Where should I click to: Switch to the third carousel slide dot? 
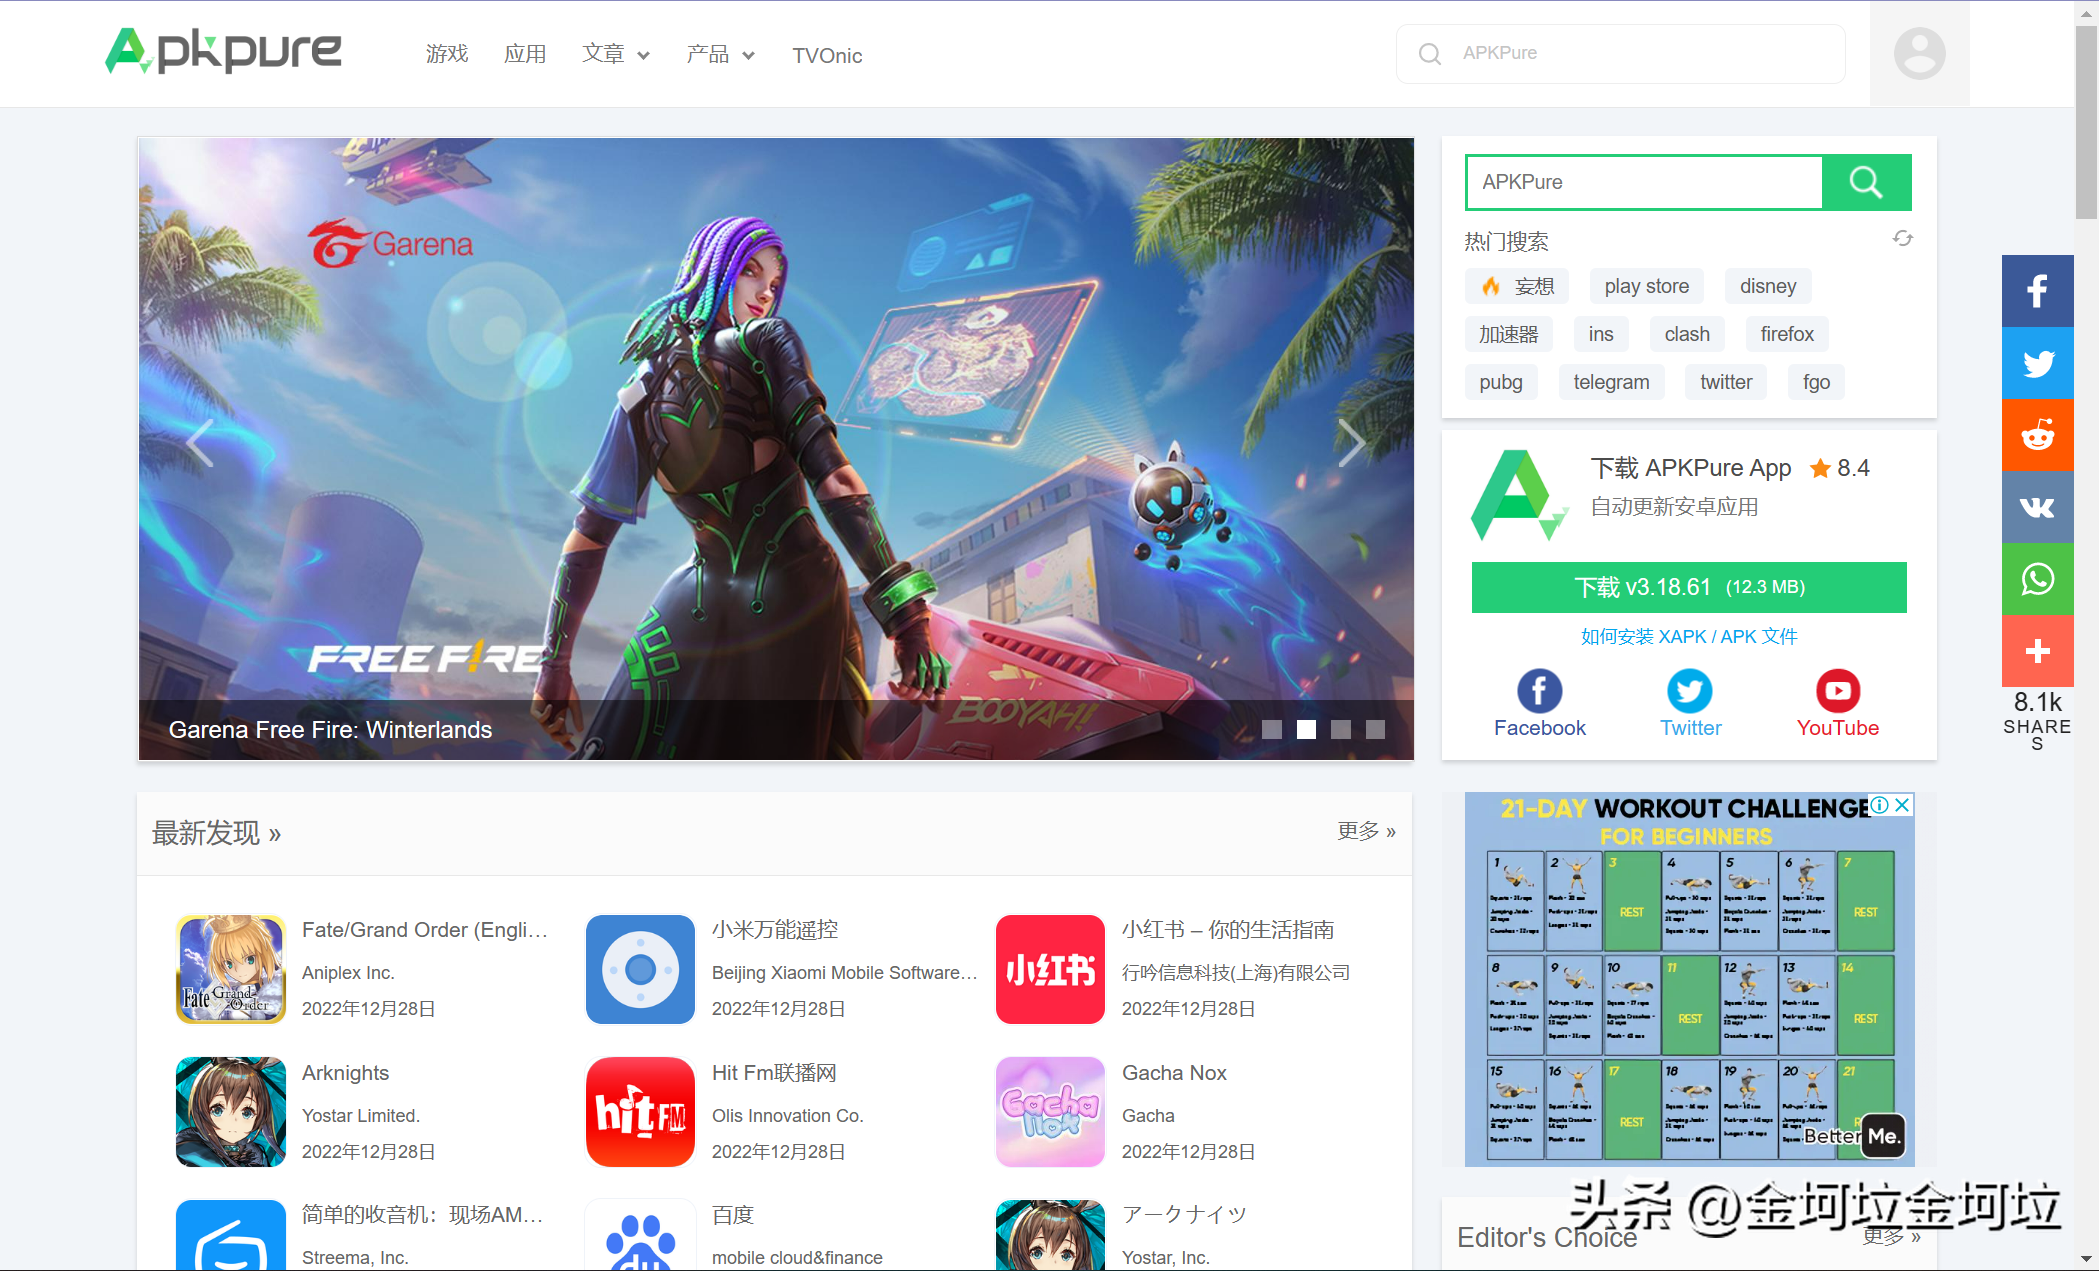click(x=1341, y=730)
